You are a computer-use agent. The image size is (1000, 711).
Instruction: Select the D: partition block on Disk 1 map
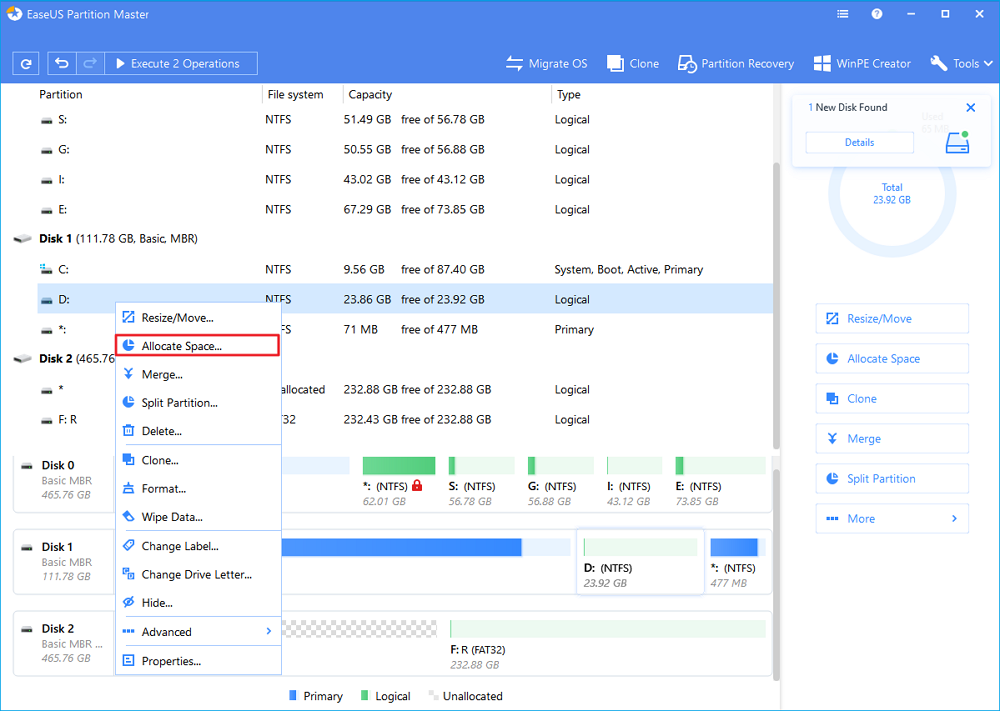(640, 560)
